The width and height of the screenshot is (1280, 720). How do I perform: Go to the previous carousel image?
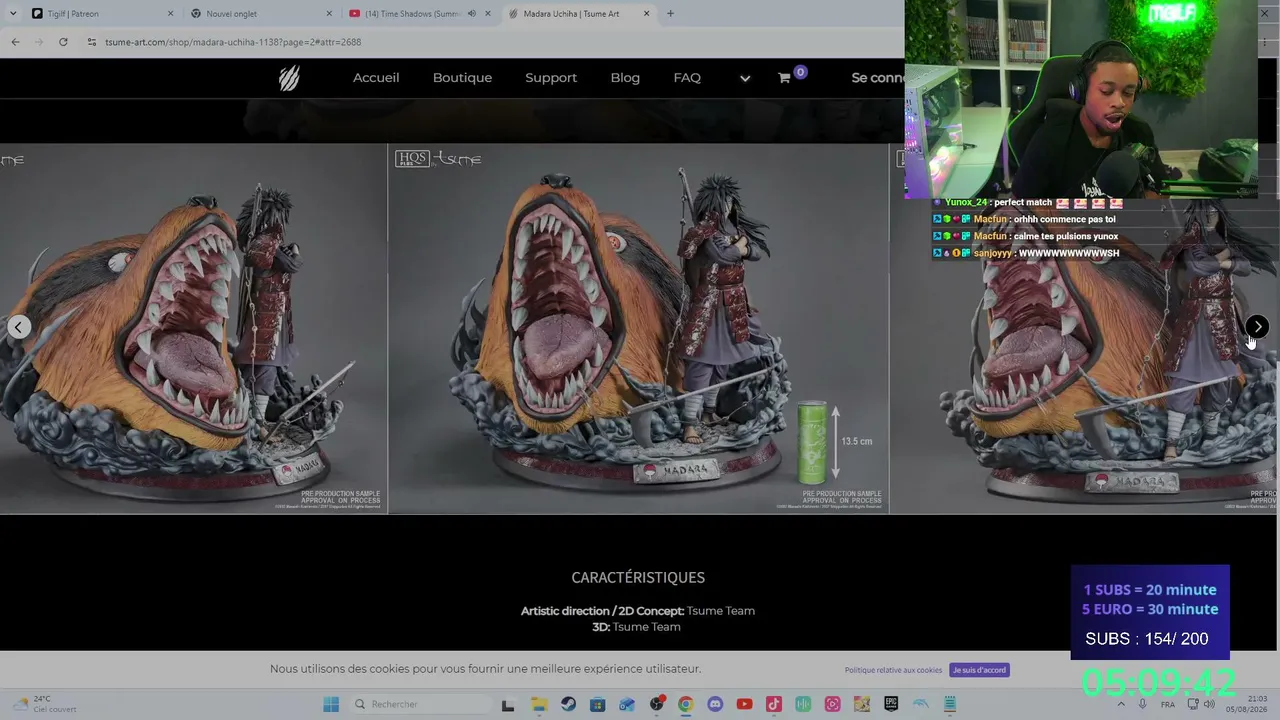(x=18, y=327)
